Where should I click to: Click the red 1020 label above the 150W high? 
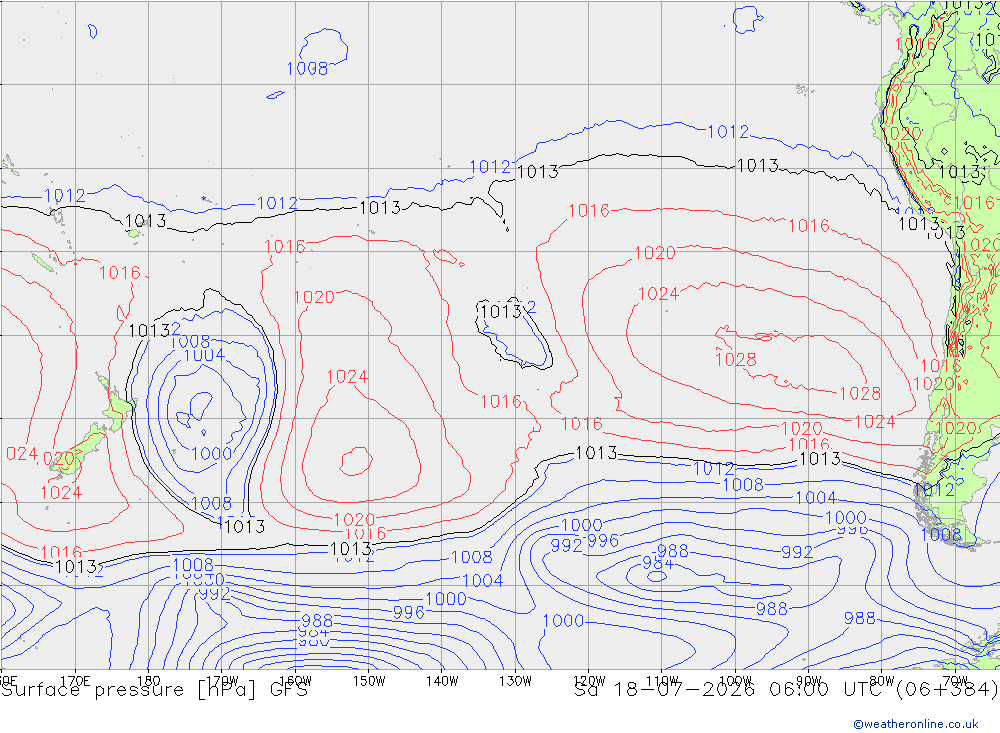(x=314, y=297)
